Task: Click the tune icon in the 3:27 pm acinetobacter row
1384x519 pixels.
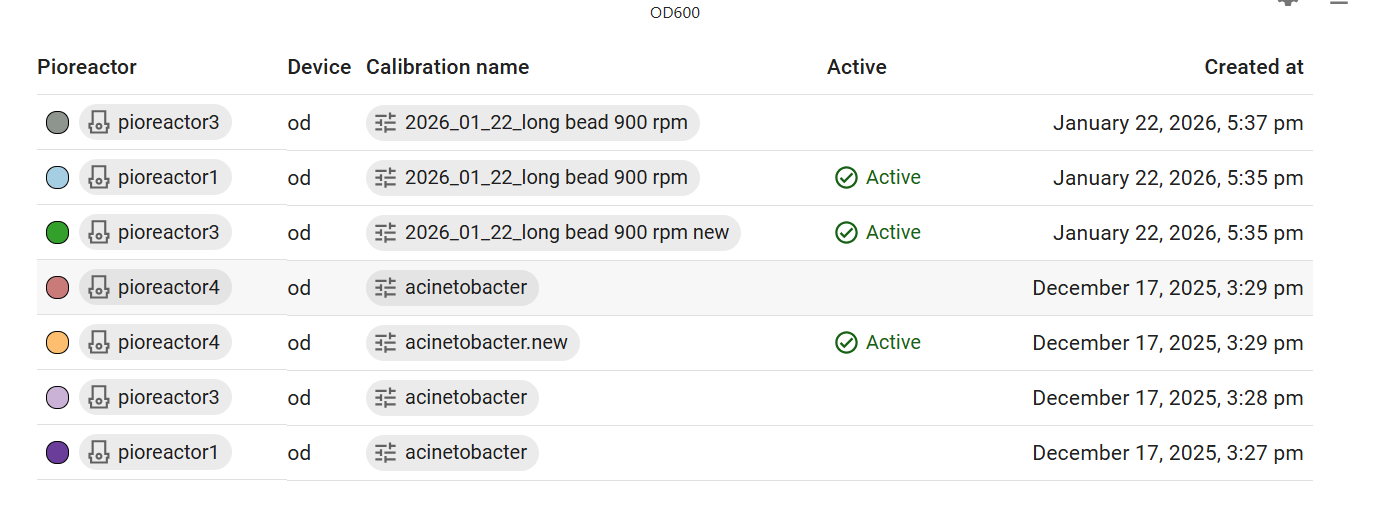Action: 386,453
